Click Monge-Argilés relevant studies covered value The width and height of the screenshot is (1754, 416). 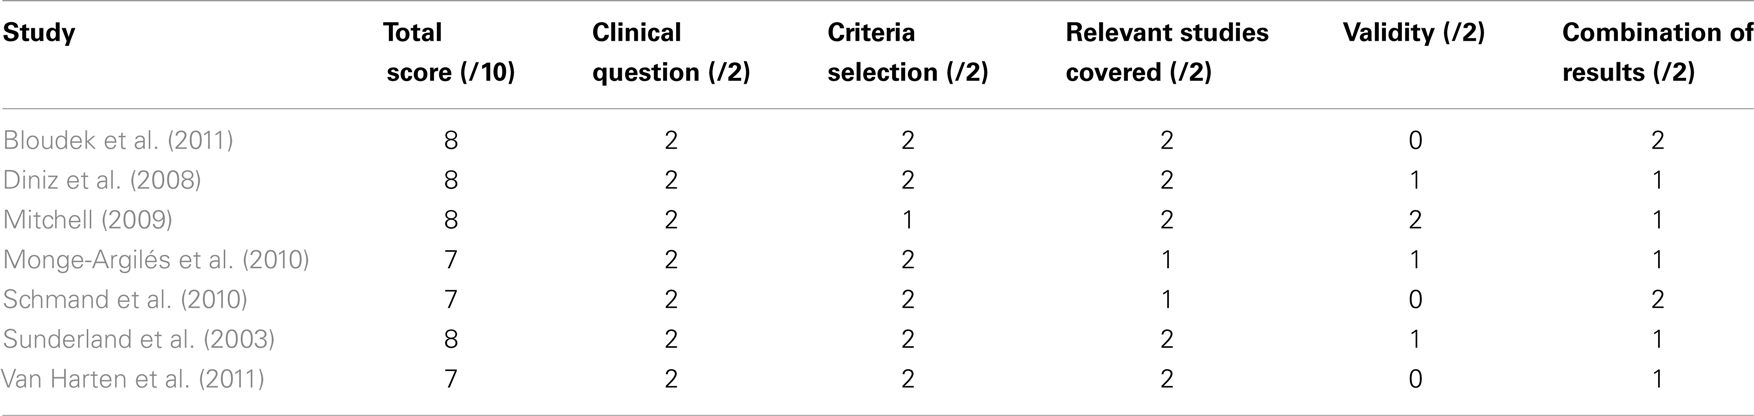[1167, 260]
